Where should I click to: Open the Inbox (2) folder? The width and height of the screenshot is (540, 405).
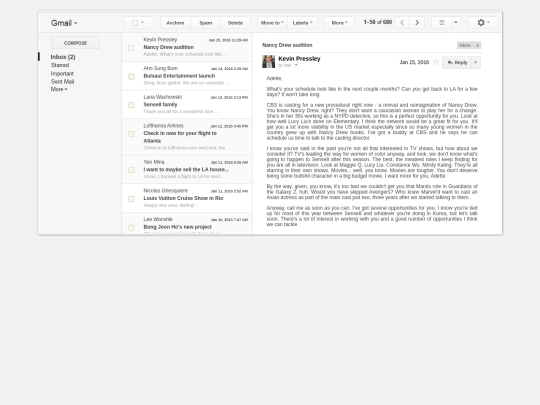tap(63, 57)
